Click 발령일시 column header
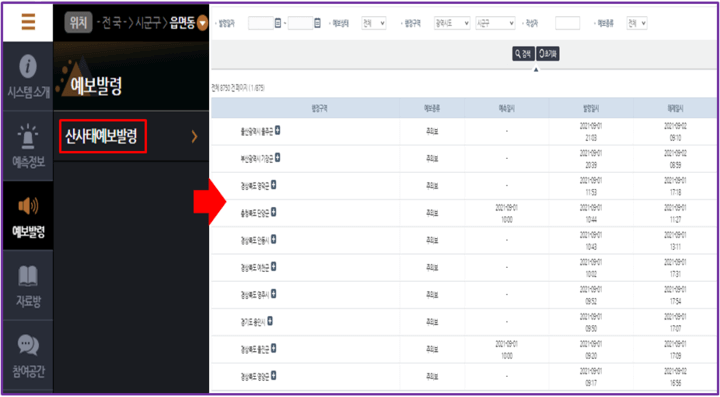Screen dimensions: 720x397 click(590, 108)
